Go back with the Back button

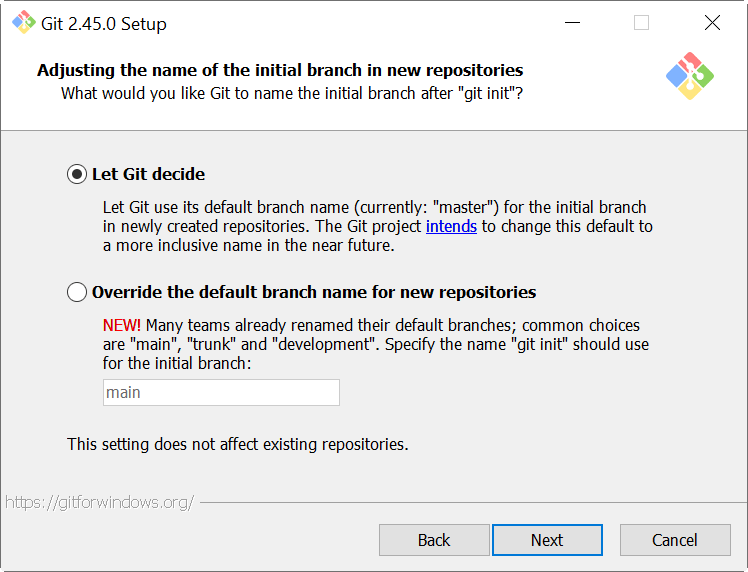click(434, 540)
